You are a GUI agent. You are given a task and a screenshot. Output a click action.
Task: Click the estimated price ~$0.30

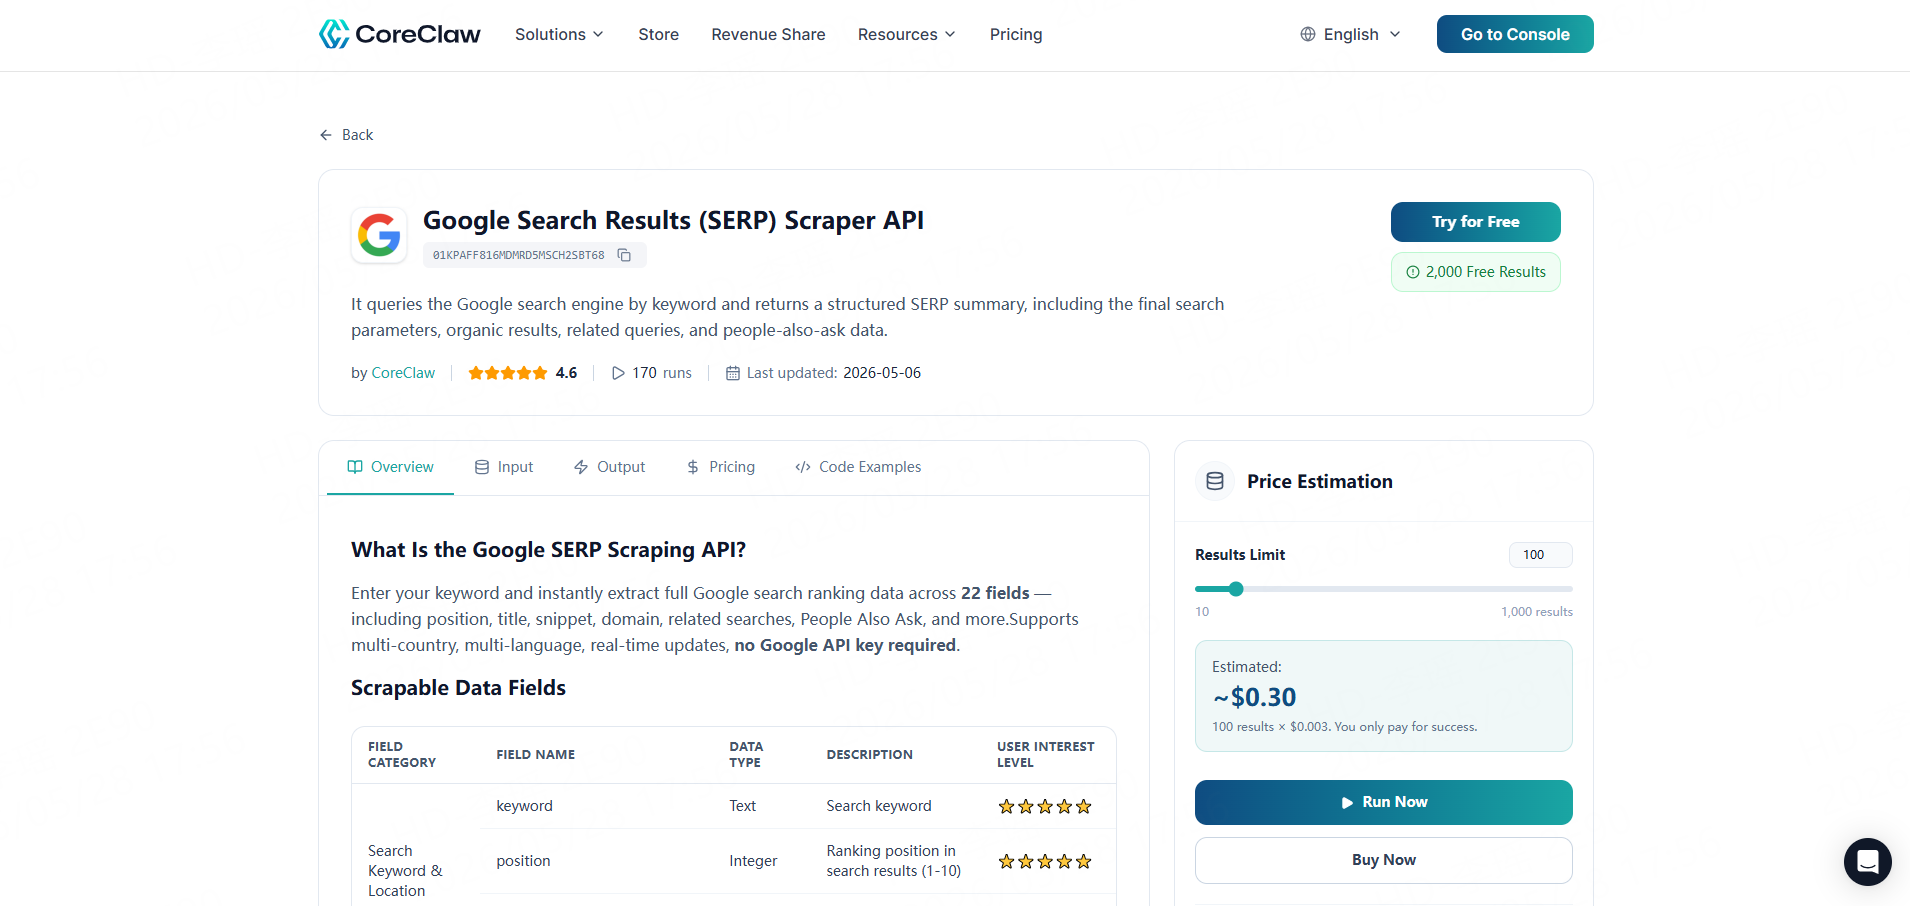[1255, 697]
